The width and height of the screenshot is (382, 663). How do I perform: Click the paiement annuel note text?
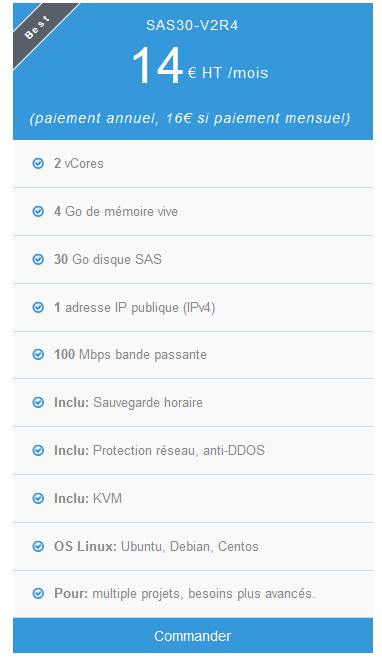coord(190,118)
